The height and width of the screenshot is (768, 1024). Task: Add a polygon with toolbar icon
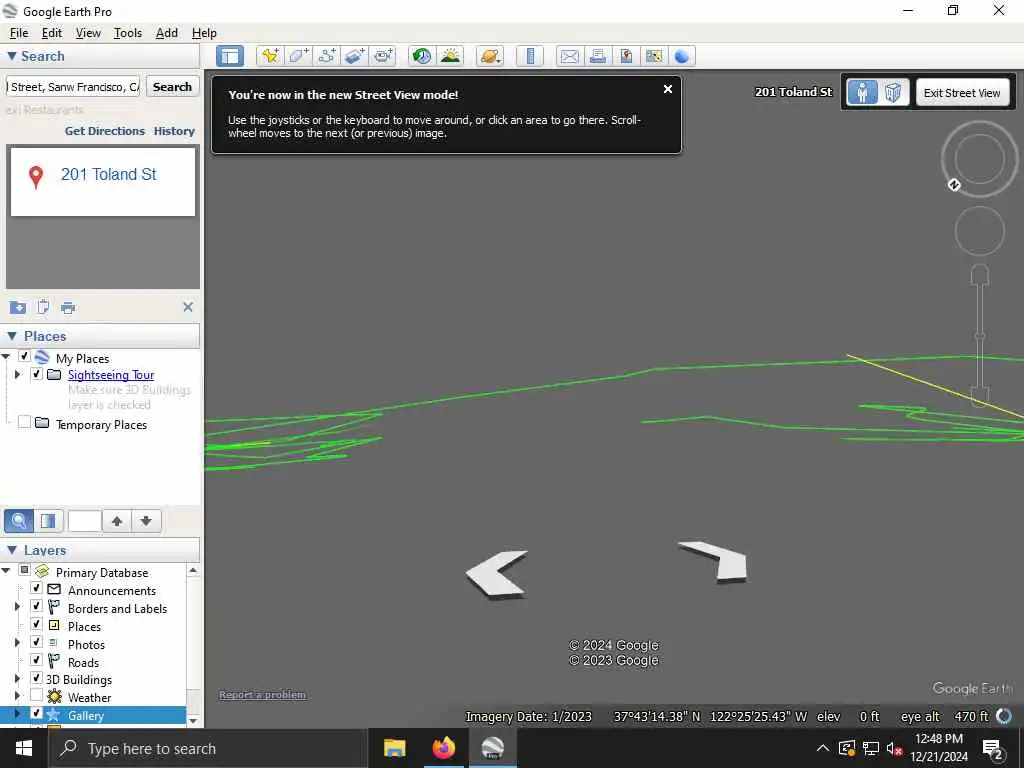298,56
